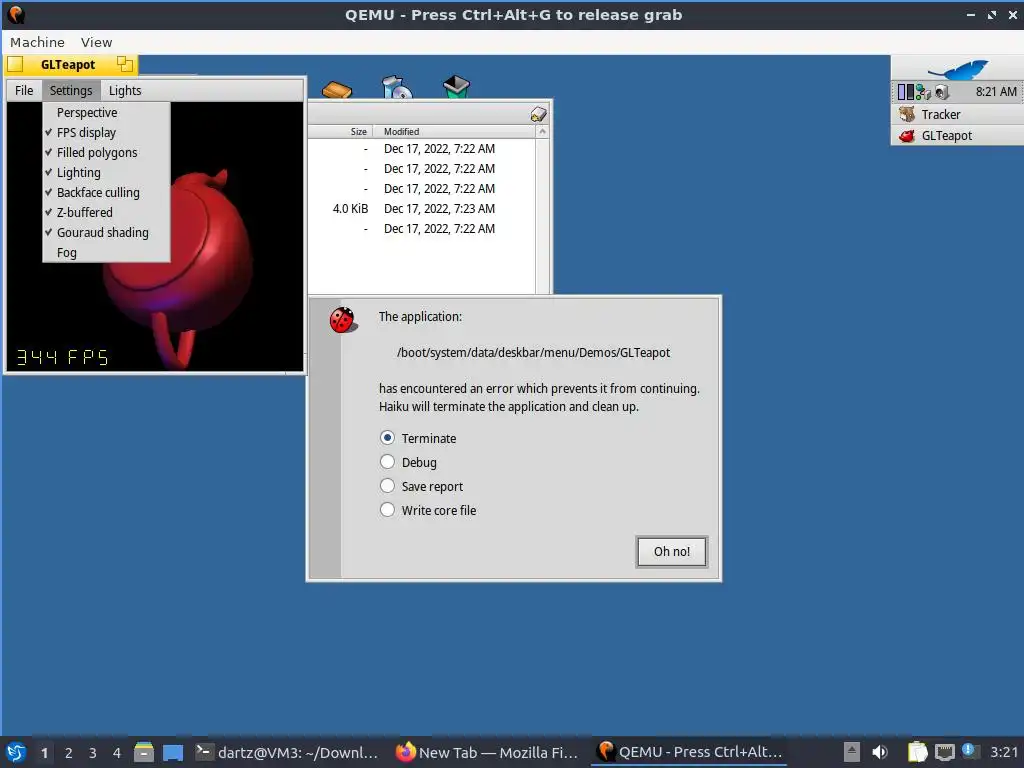Click the QEMU taskbar item
The width and height of the screenshot is (1024, 768).
[690, 752]
